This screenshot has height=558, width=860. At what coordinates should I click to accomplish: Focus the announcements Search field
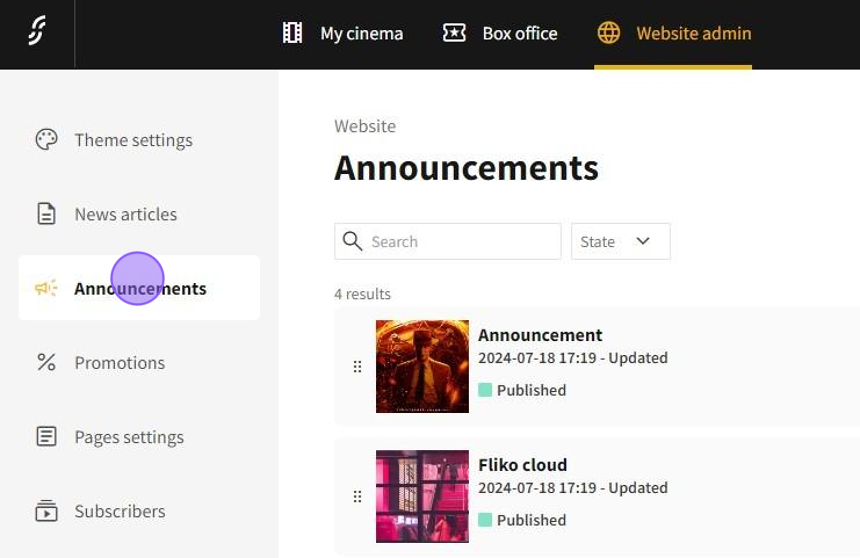pos(460,241)
